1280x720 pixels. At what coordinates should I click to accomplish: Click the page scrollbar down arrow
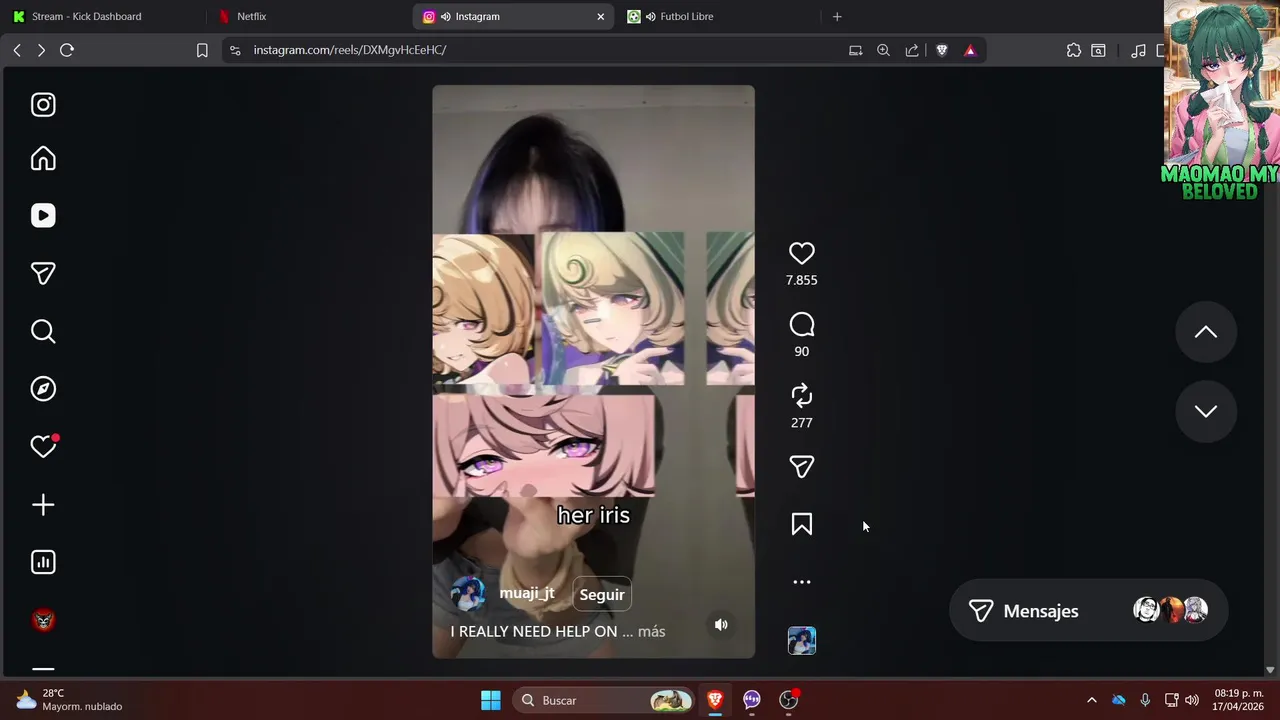coord(1271,670)
